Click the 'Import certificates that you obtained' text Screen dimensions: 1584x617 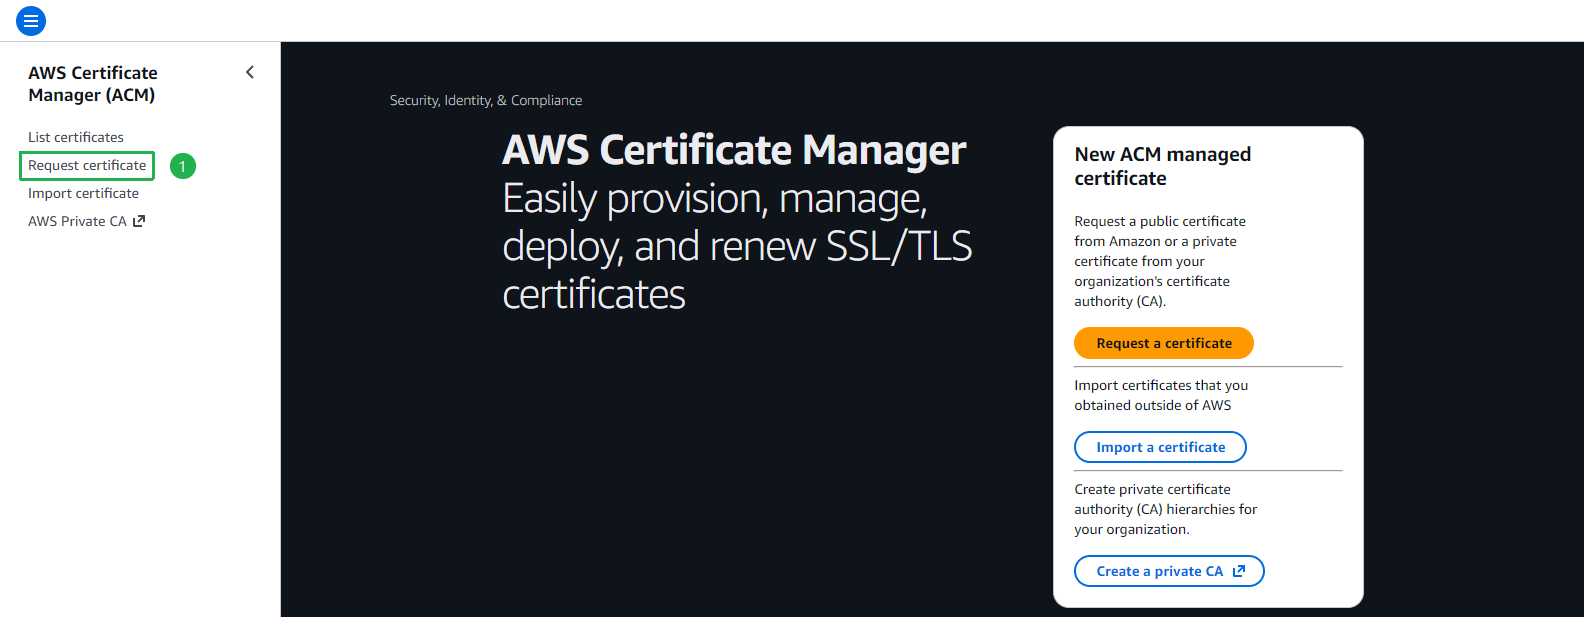[1161, 395]
